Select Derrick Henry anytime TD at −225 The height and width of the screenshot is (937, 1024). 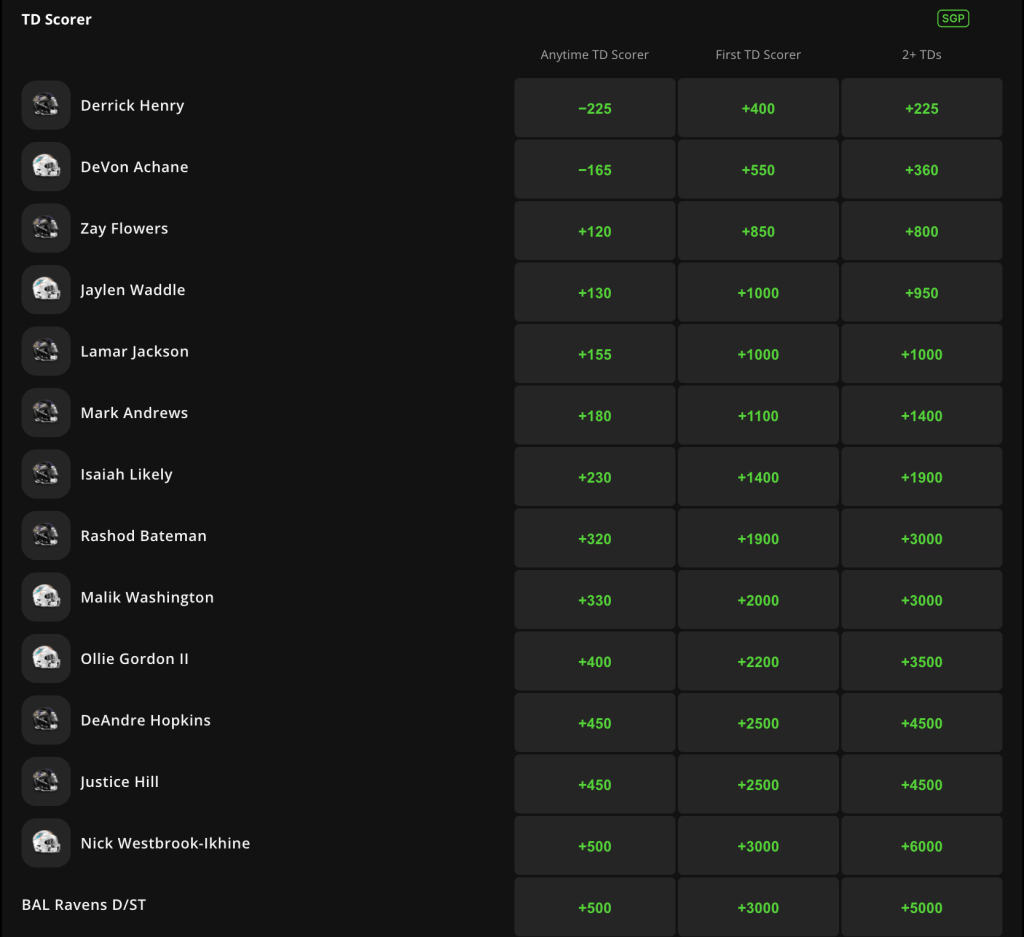point(595,108)
